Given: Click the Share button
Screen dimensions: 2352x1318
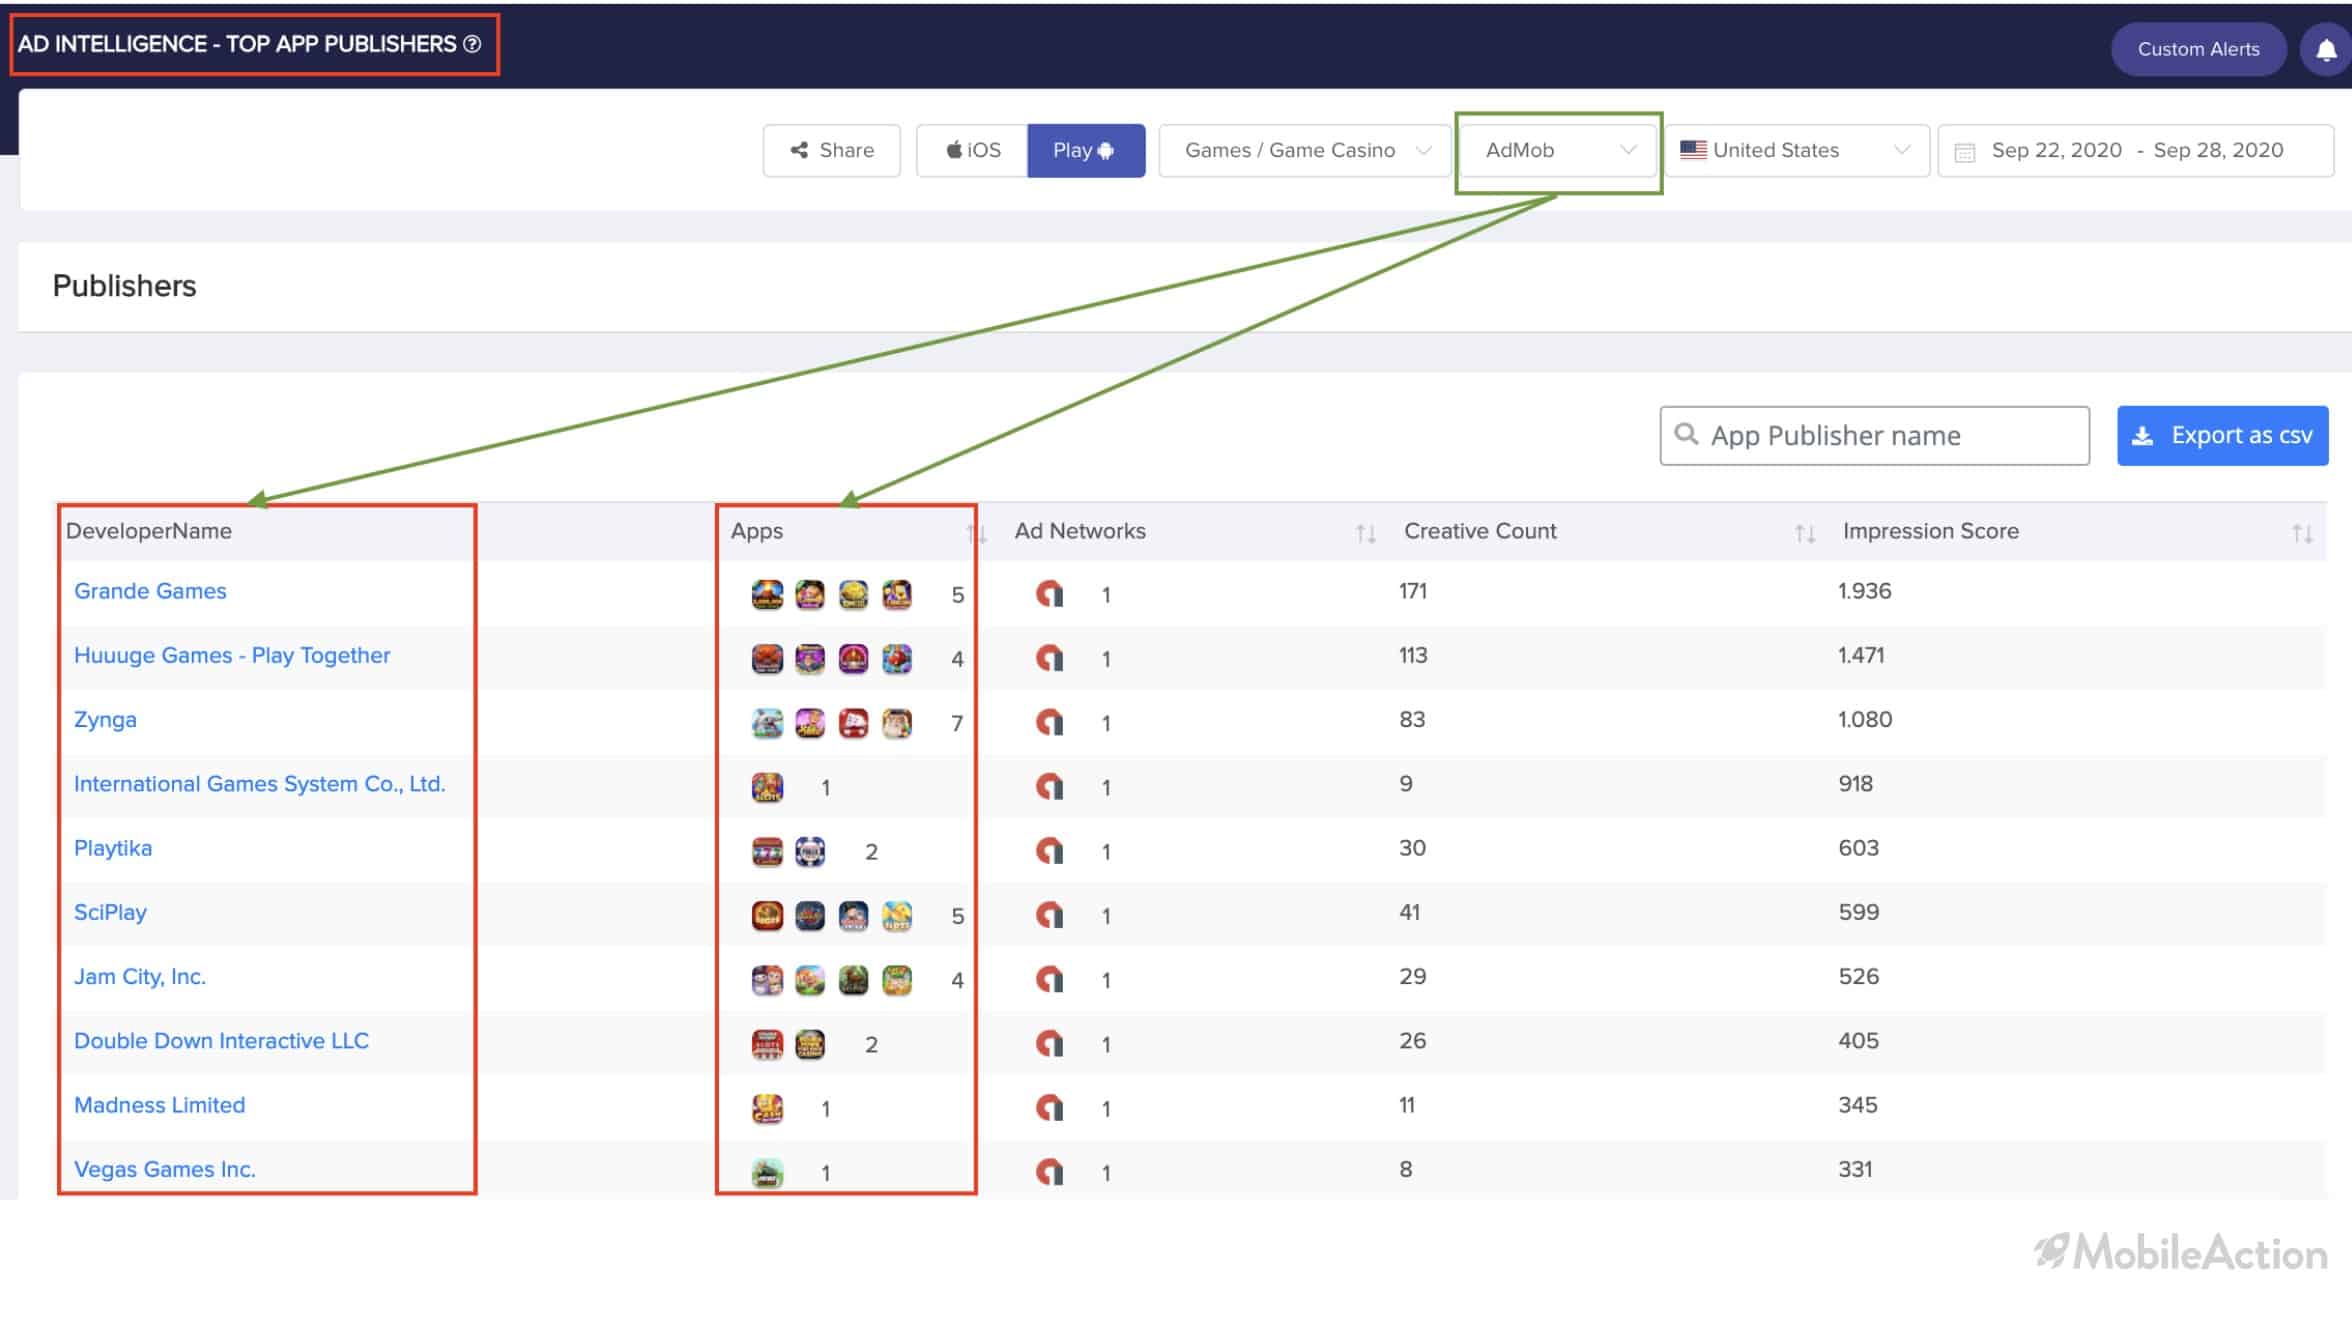Looking at the screenshot, I should 832,150.
